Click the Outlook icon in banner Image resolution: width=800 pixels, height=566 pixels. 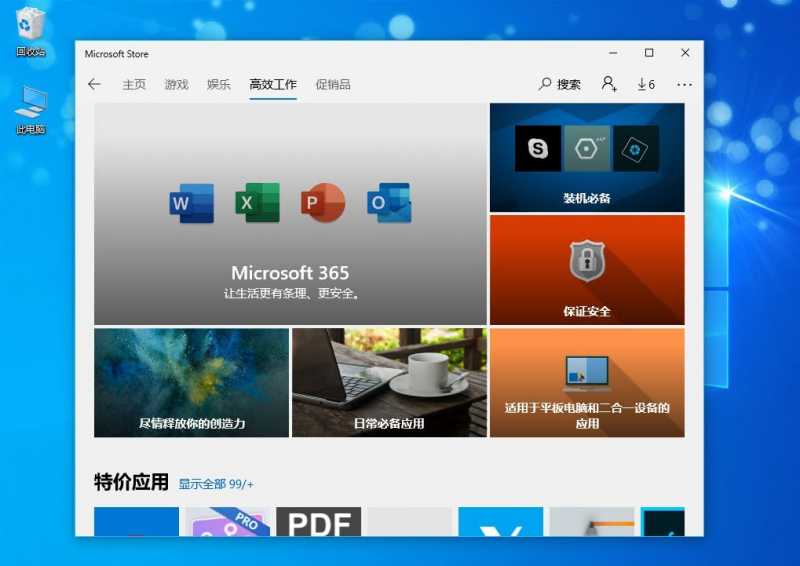click(389, 203)
